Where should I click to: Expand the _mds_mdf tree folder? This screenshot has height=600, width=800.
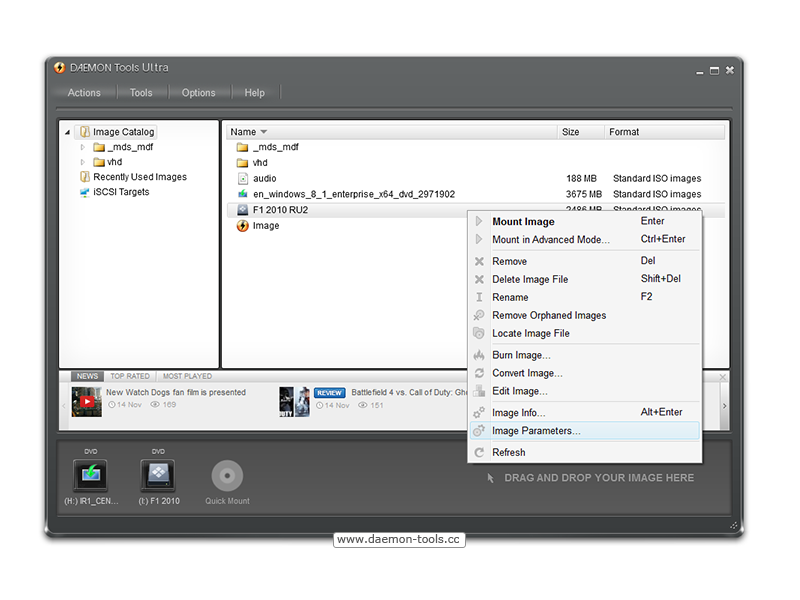(x=83, y=147)
